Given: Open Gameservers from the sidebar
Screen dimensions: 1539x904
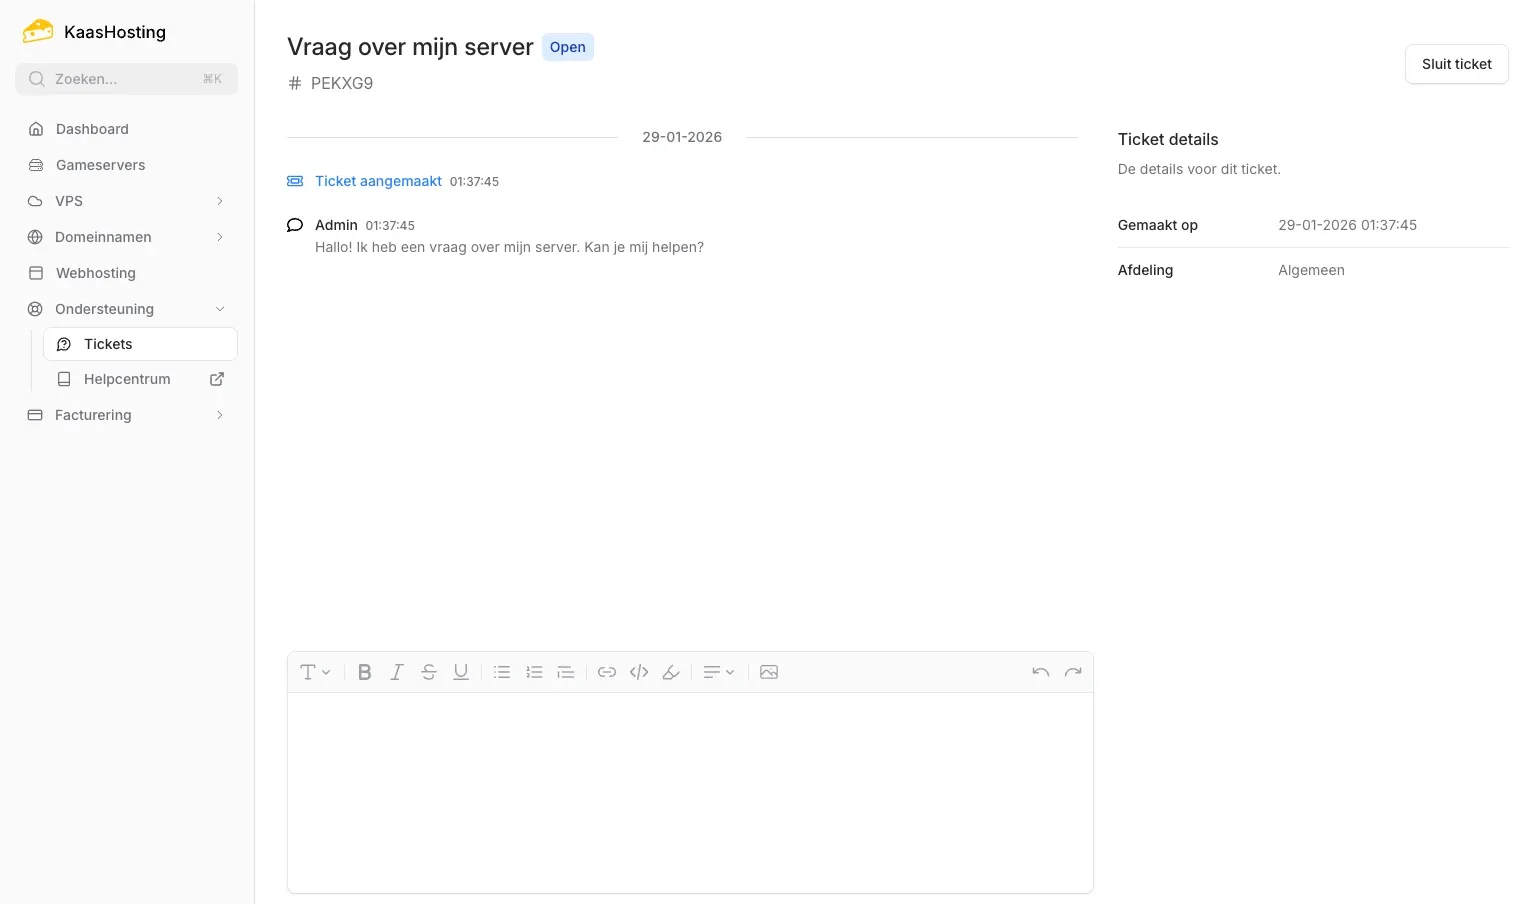Looking at the screenshot, I should tap(100, 165).
